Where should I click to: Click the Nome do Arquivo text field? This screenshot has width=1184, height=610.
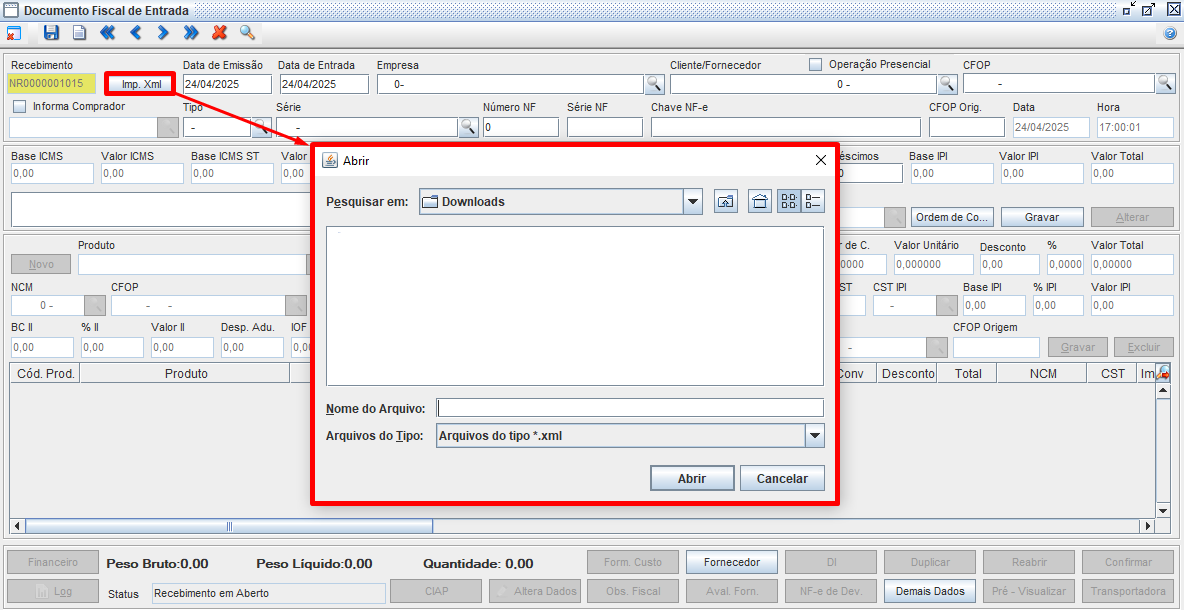tap(630, 408)
